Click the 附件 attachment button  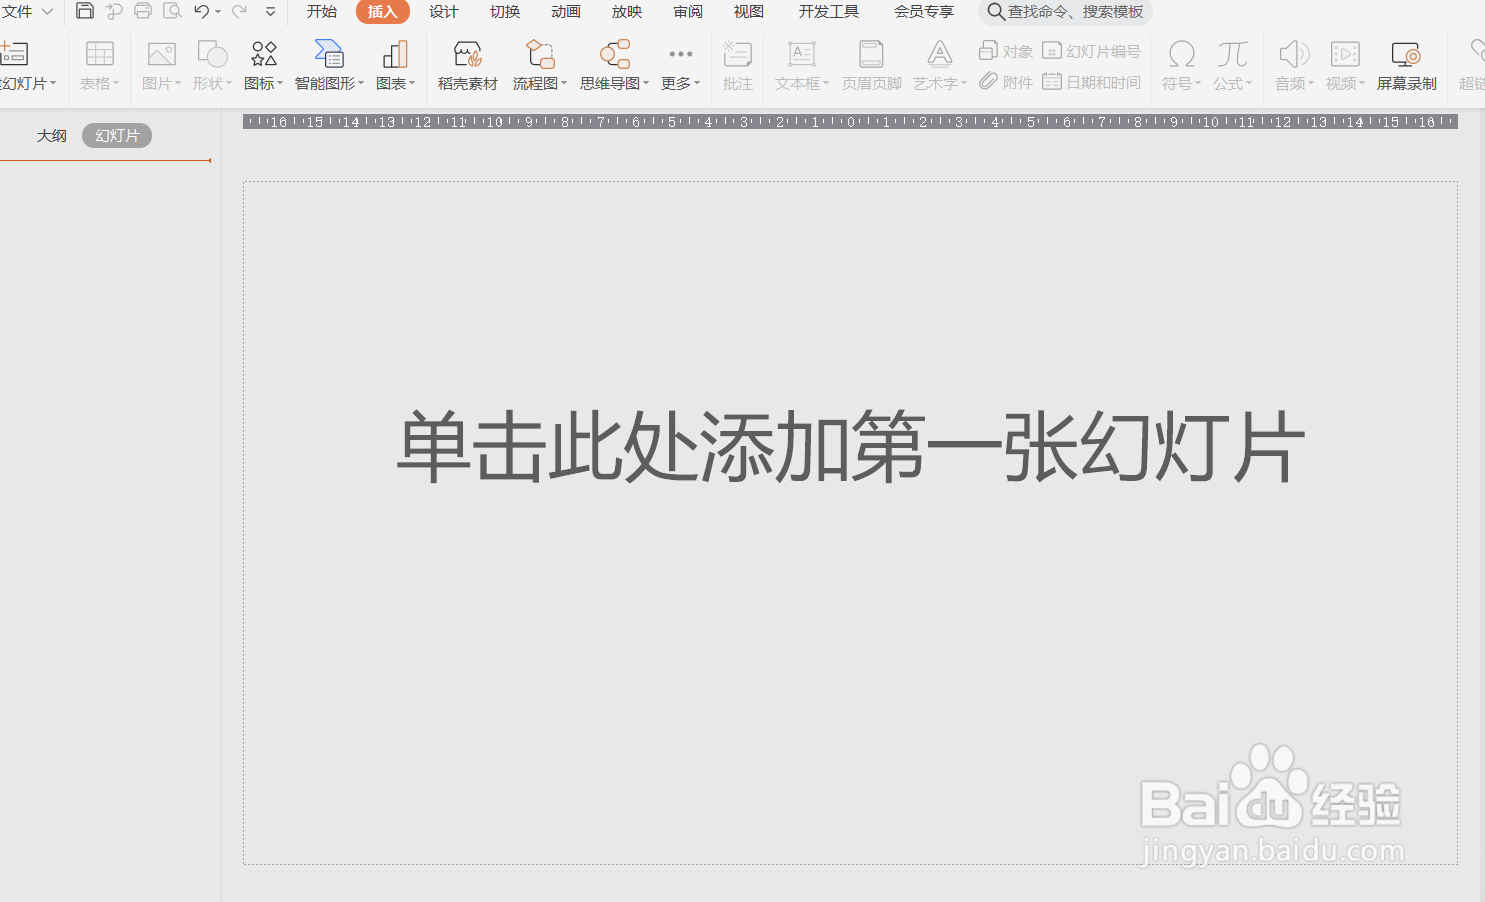[1006, 82]
